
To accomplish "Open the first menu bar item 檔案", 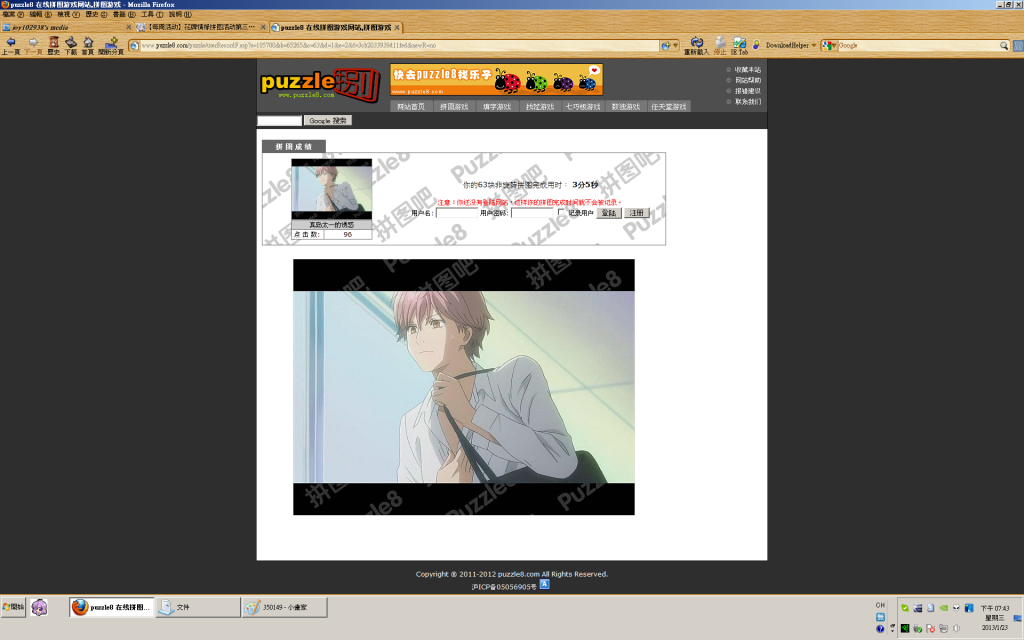I will point(13,14).
